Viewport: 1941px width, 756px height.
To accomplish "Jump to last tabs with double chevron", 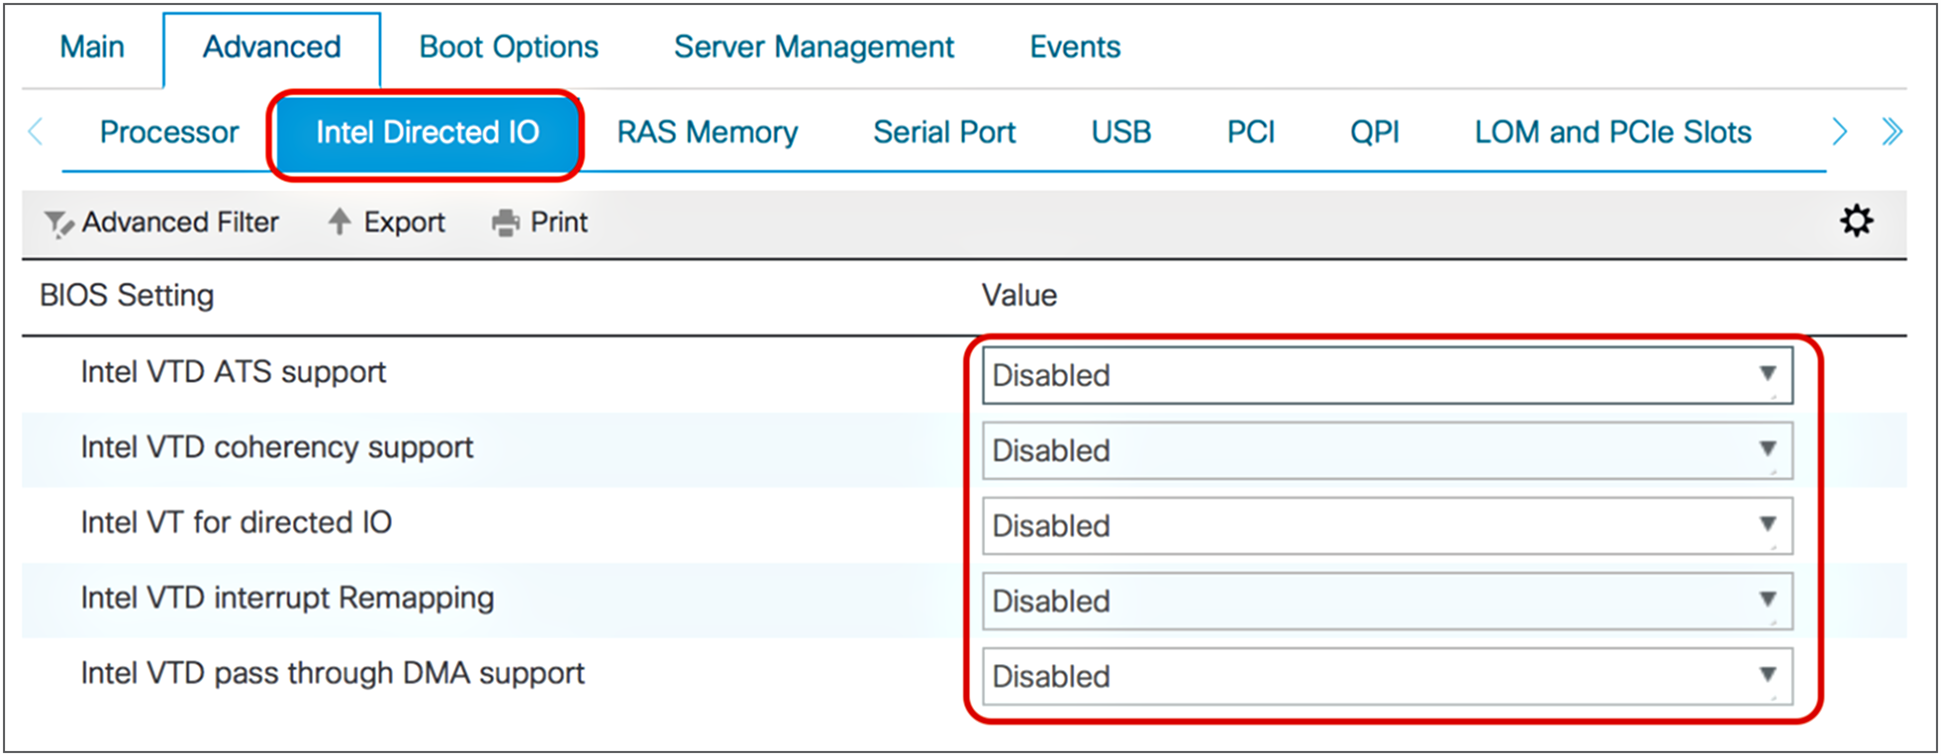I will 1891,132.
